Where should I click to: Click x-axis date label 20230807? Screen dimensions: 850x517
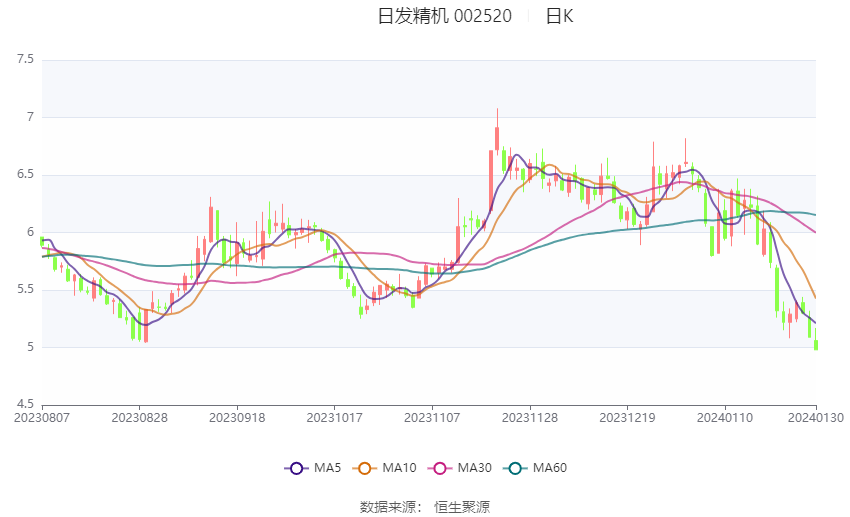pyautogui.click(x=42, y=418)
